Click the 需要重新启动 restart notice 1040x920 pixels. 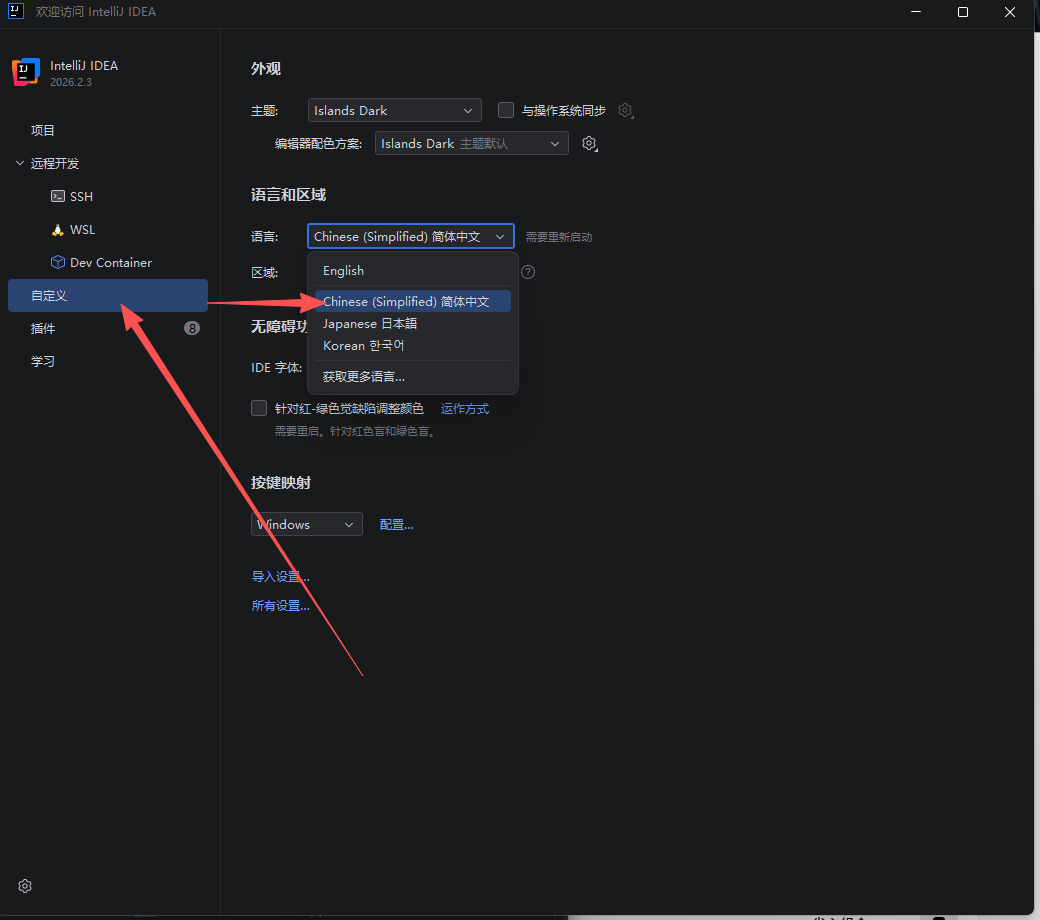(559, 237)
